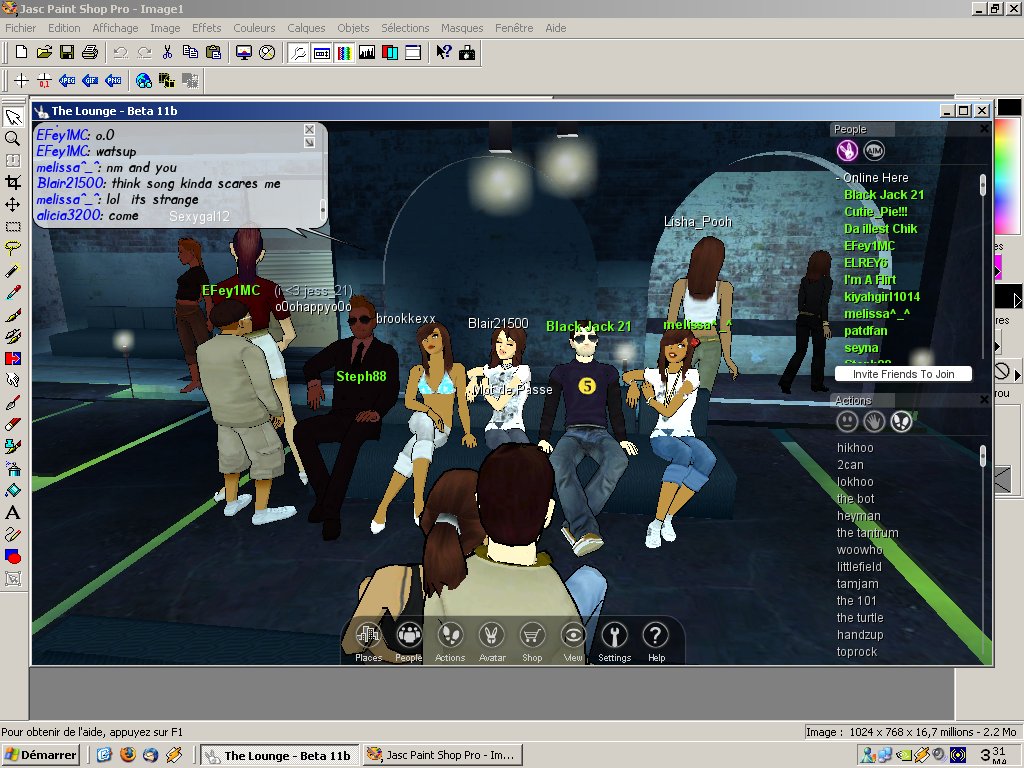Screen dimensions: 1024x768
Task: Open the Fichier menu
Action: click(20, 28)
